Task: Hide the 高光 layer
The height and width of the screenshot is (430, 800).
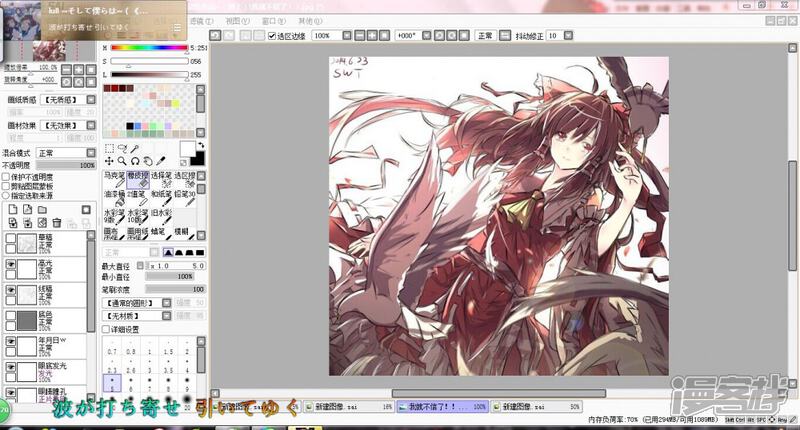Action: (10, 264)
